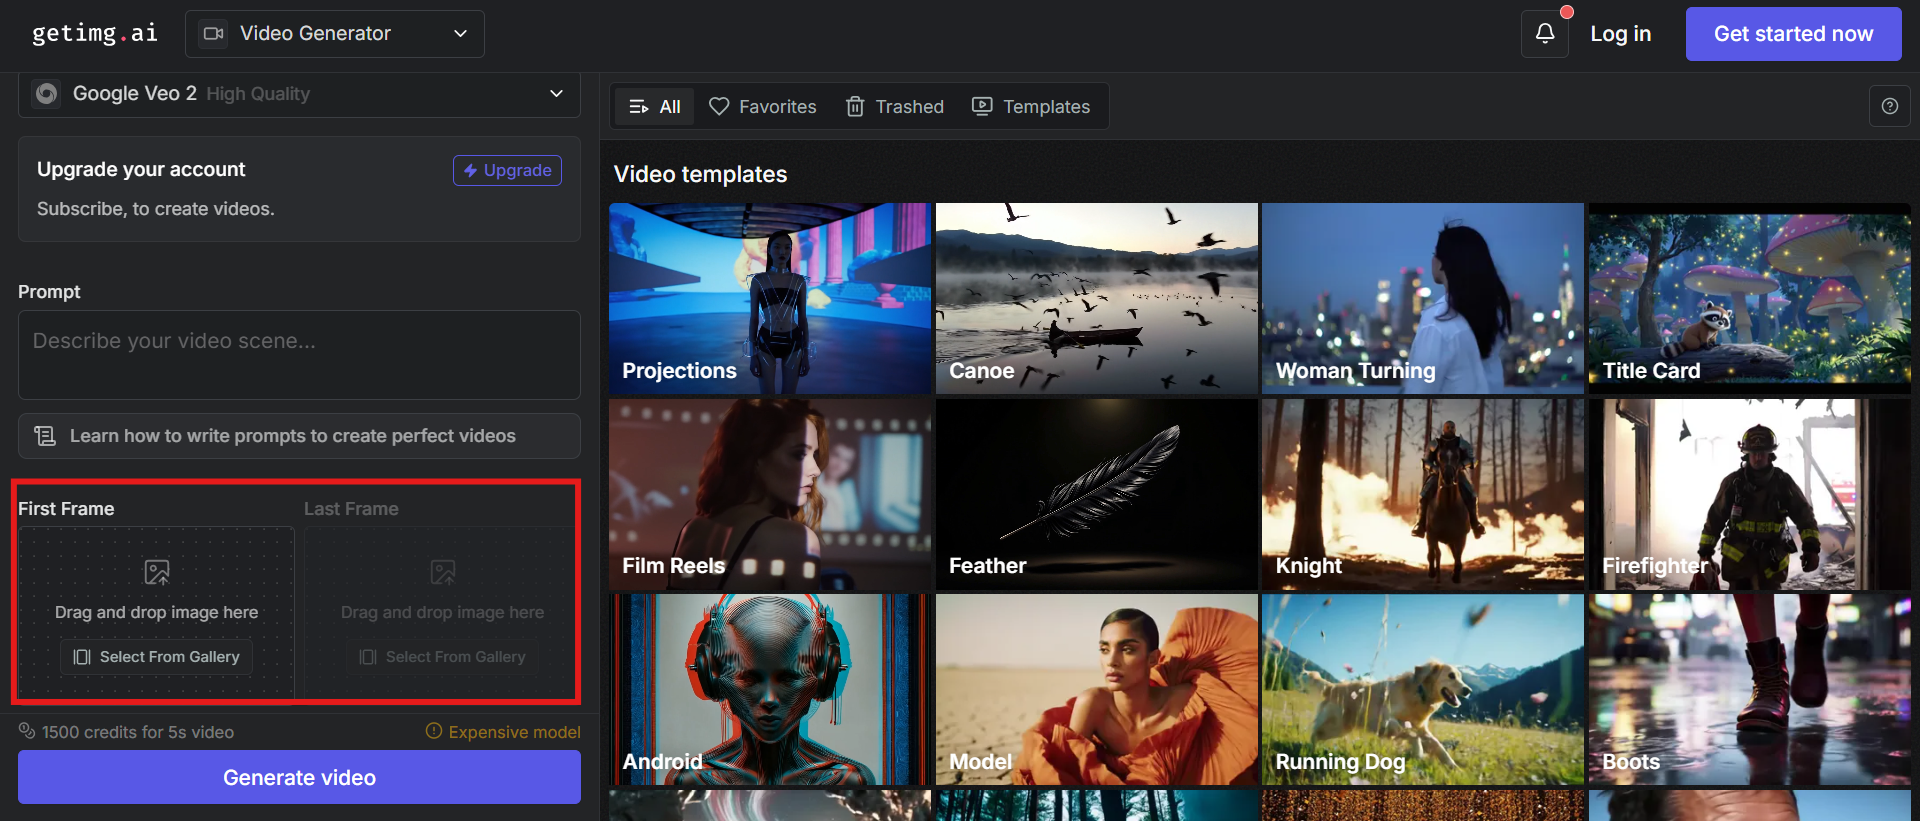Select the Templates tab
1920x821 pixels.
[1031, 107]
